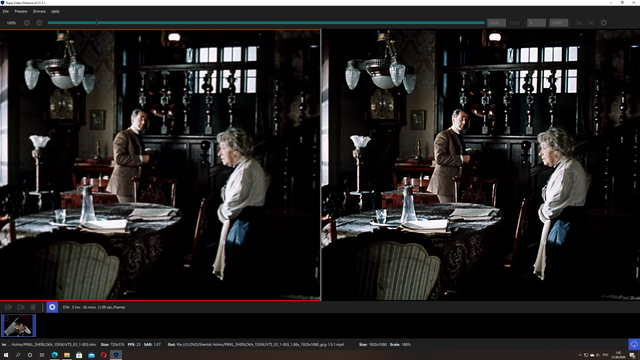Select the playhead marker on the timeline
Image resolution: width=640 pixels, height=360 pixels.
coord(97,23)
